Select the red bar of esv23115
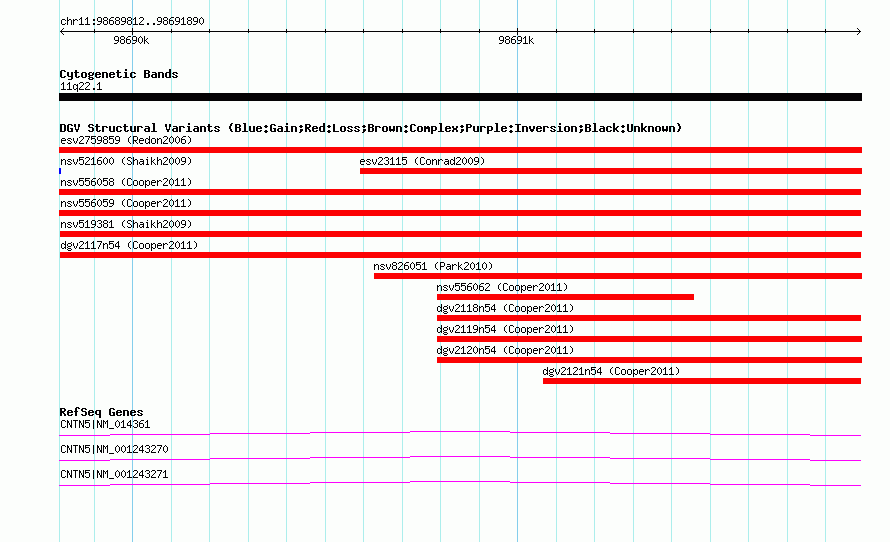Viewport: 890px width, 542px height. point(611,171)
